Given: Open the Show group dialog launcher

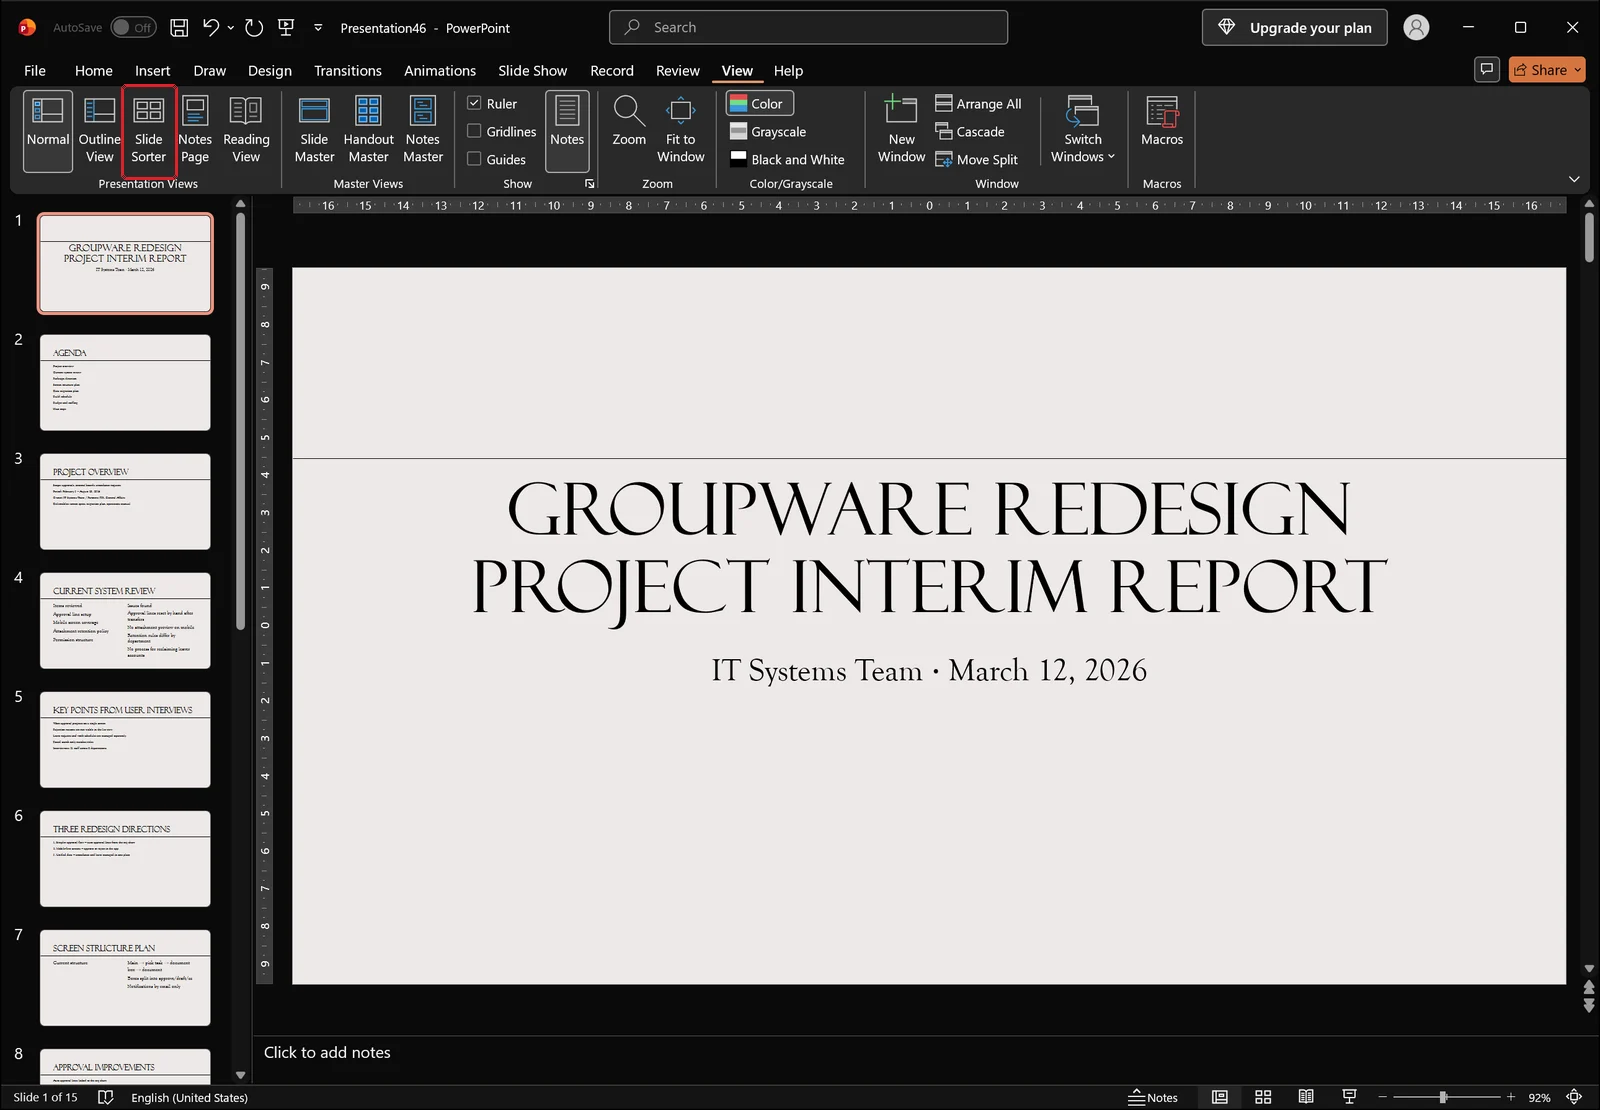Looking at the screenshot, I should pyautogui.click(x=589, y=184).
